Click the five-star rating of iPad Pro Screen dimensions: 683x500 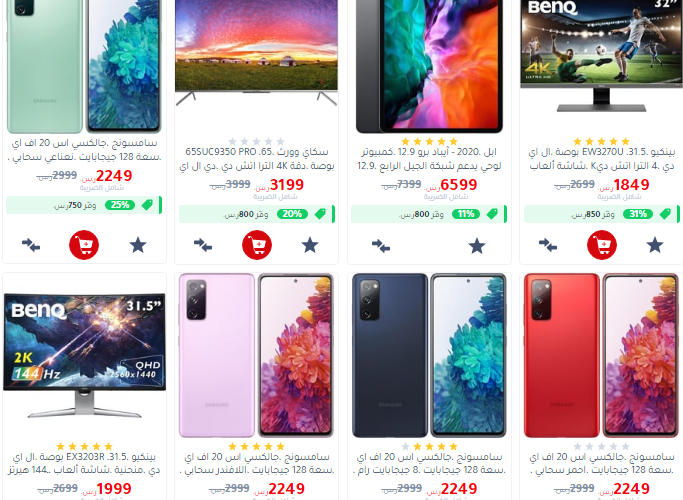coord(429,141)
